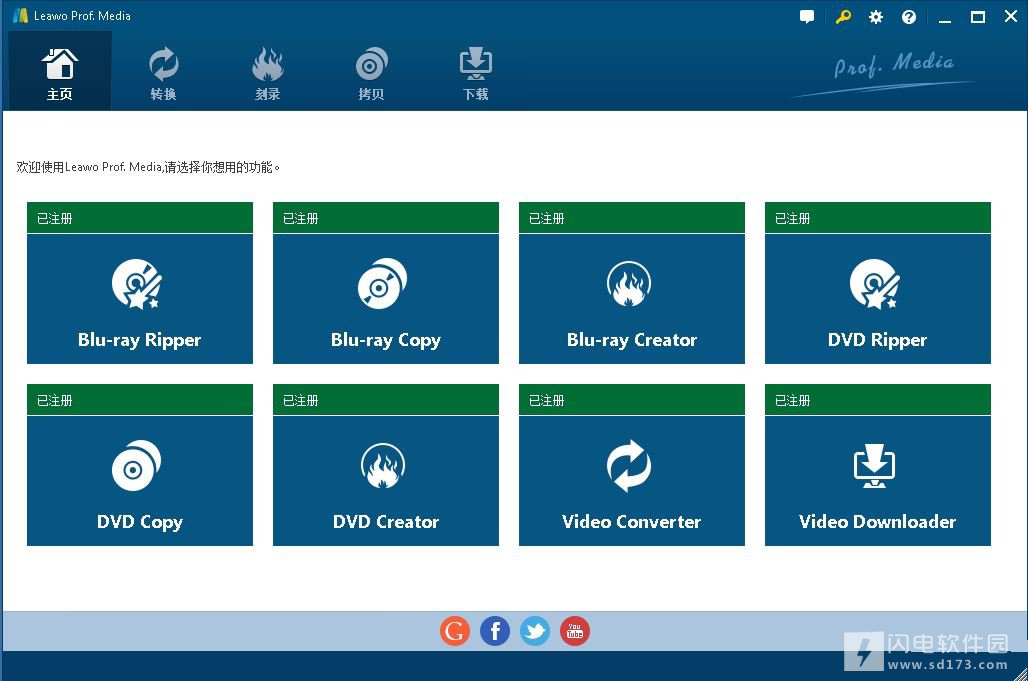Open the Facebook social link

click(495, 631)
